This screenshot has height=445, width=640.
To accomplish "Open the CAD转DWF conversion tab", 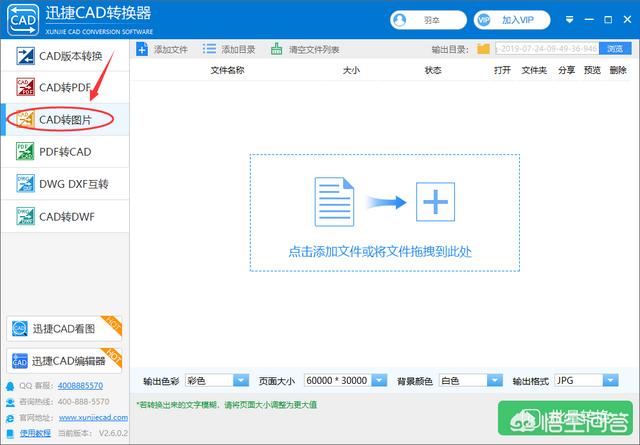I will point(64,215).
